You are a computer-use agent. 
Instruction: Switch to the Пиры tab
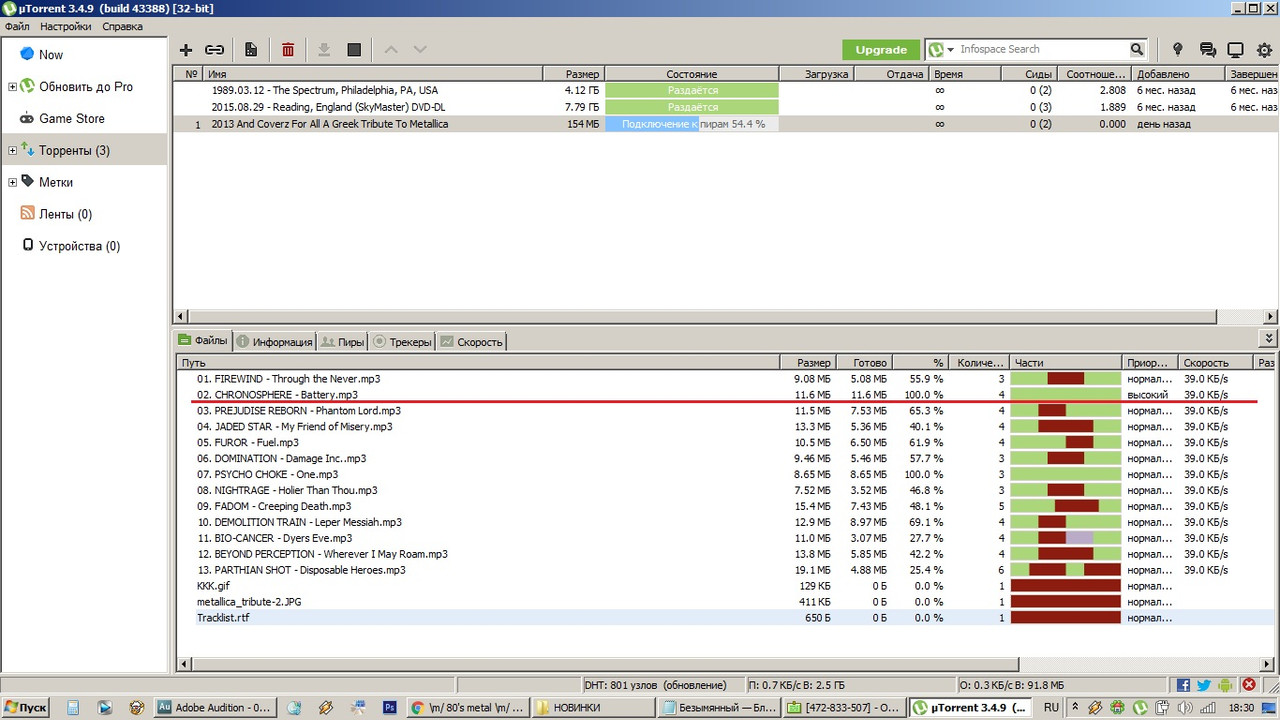click(x=342, y=342)
